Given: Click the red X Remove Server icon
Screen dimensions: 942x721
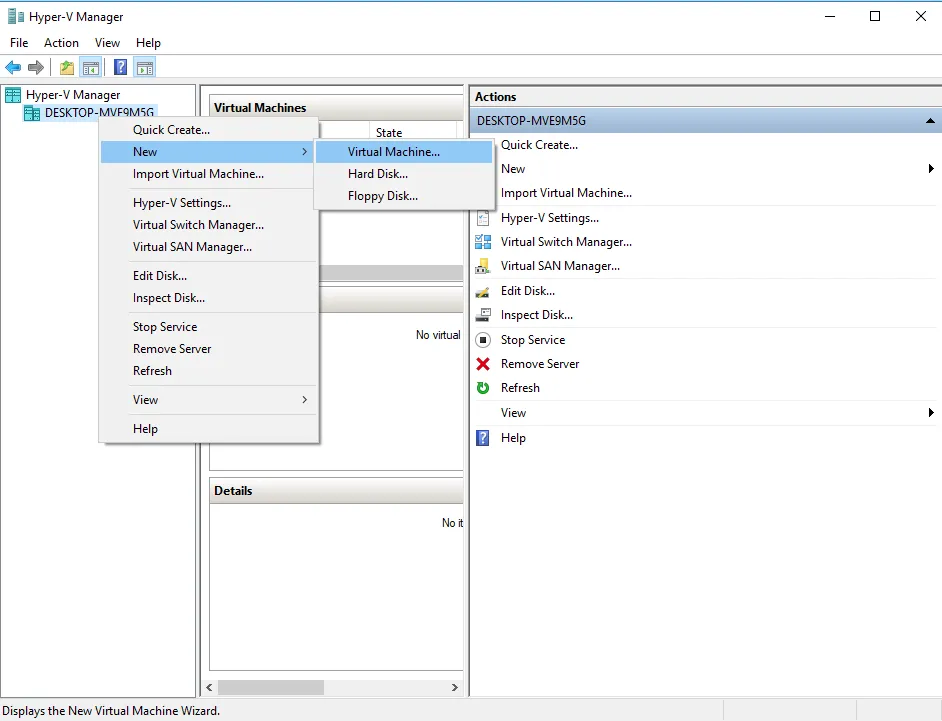Looking at the screenshot, I should pyautogui.click(x=483, y=364).
